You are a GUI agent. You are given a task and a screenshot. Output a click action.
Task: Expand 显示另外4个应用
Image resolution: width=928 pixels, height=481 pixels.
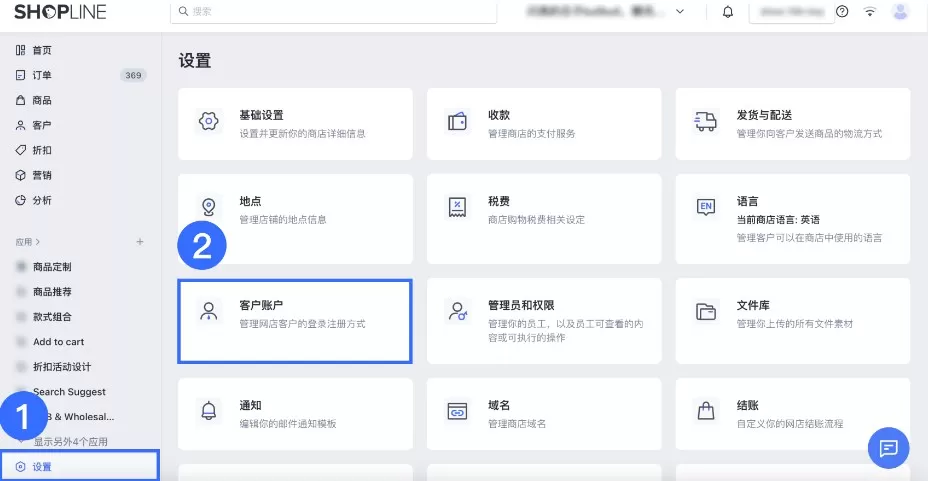point(70,442)
